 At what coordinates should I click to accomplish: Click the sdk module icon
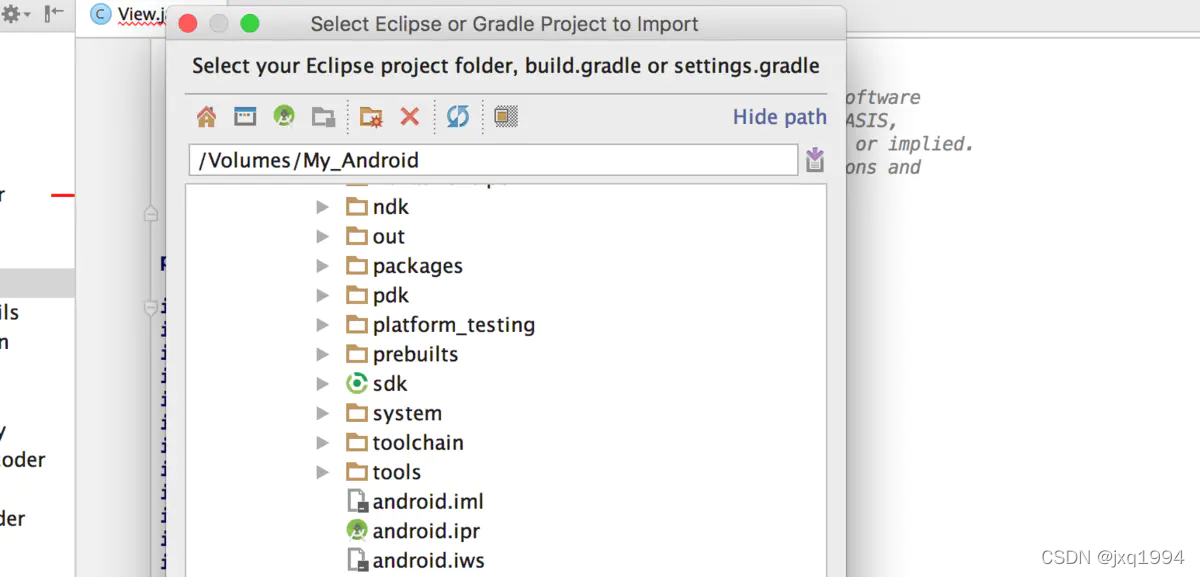pos(357,384)
